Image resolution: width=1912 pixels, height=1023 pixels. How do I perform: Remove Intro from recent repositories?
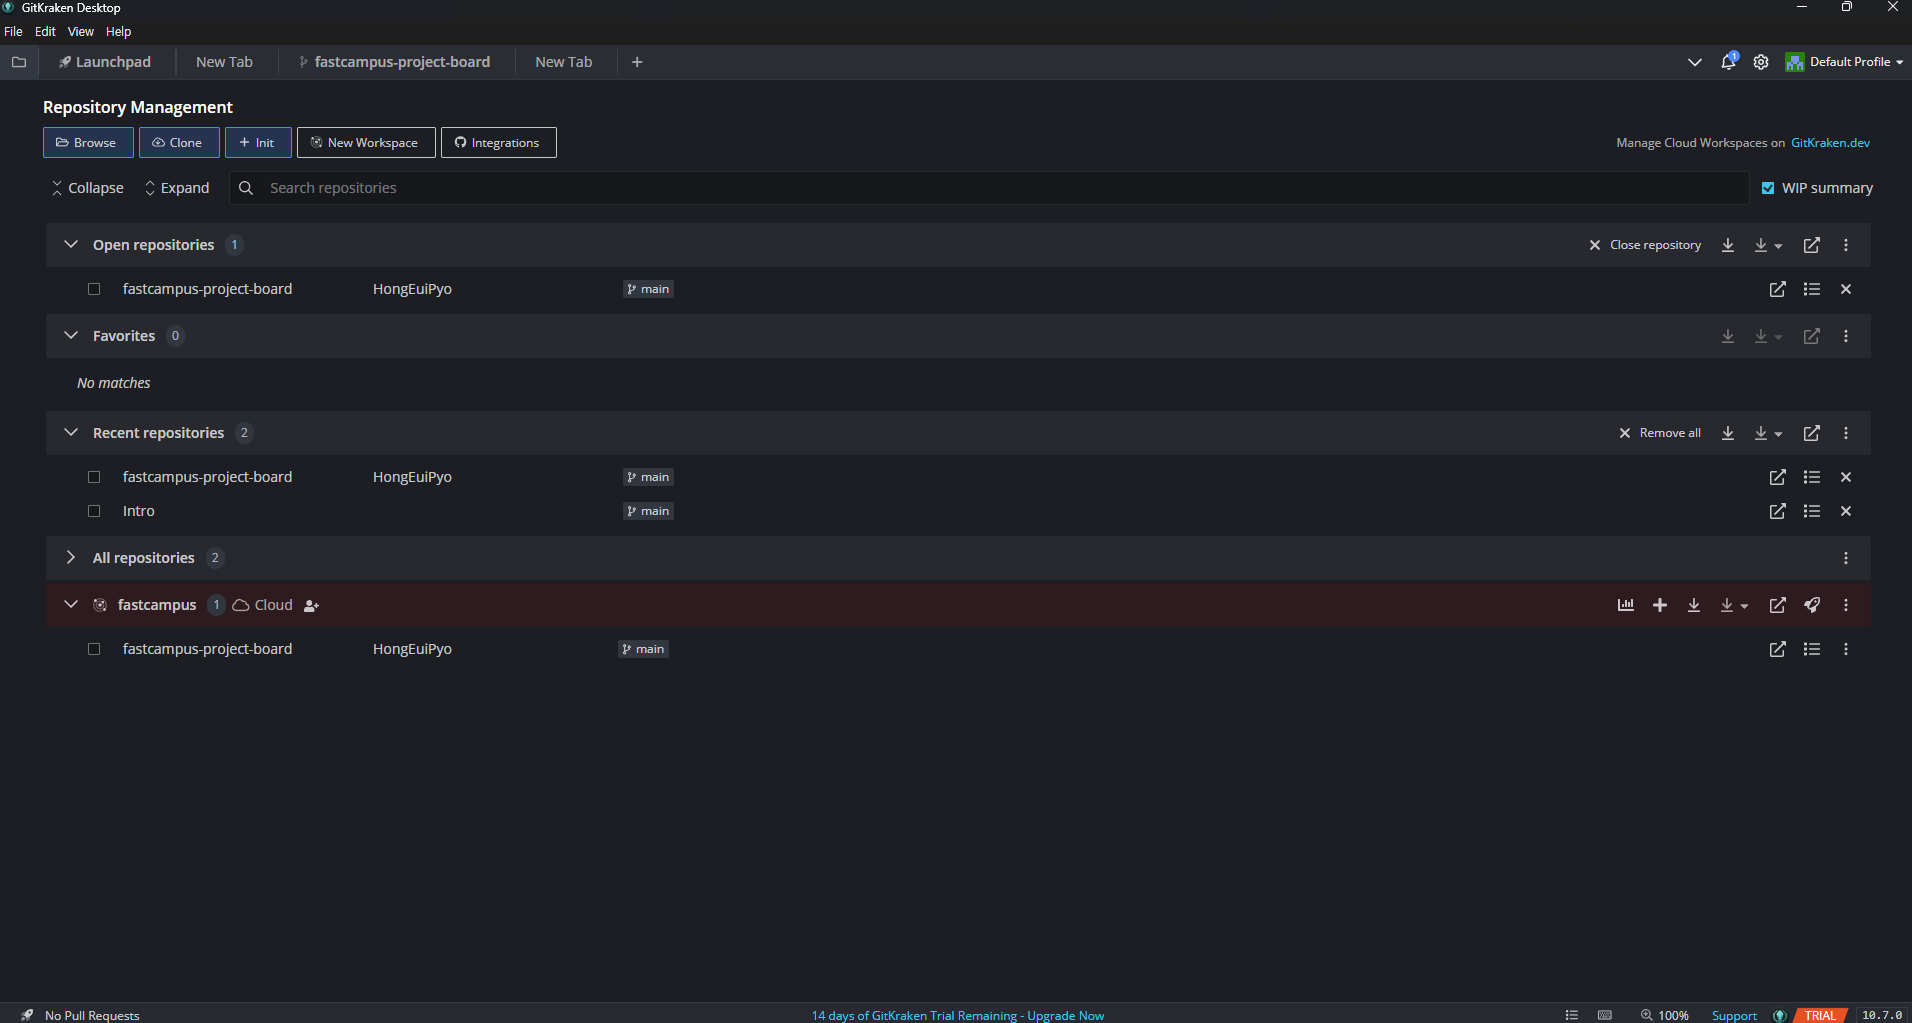tap(1846, 511)
